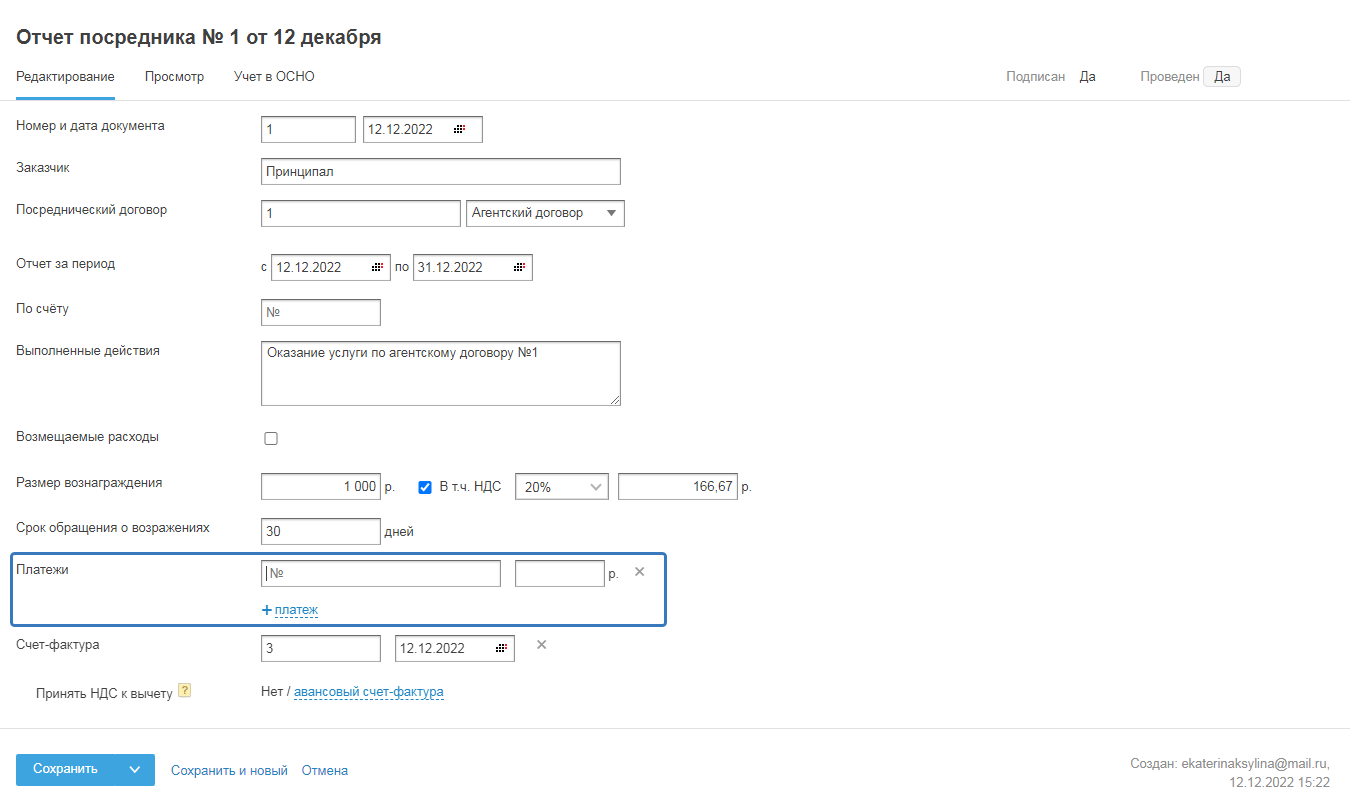Toggle the 'Проведен' status Да button

pyautogui.click(x=1221, y=77)
